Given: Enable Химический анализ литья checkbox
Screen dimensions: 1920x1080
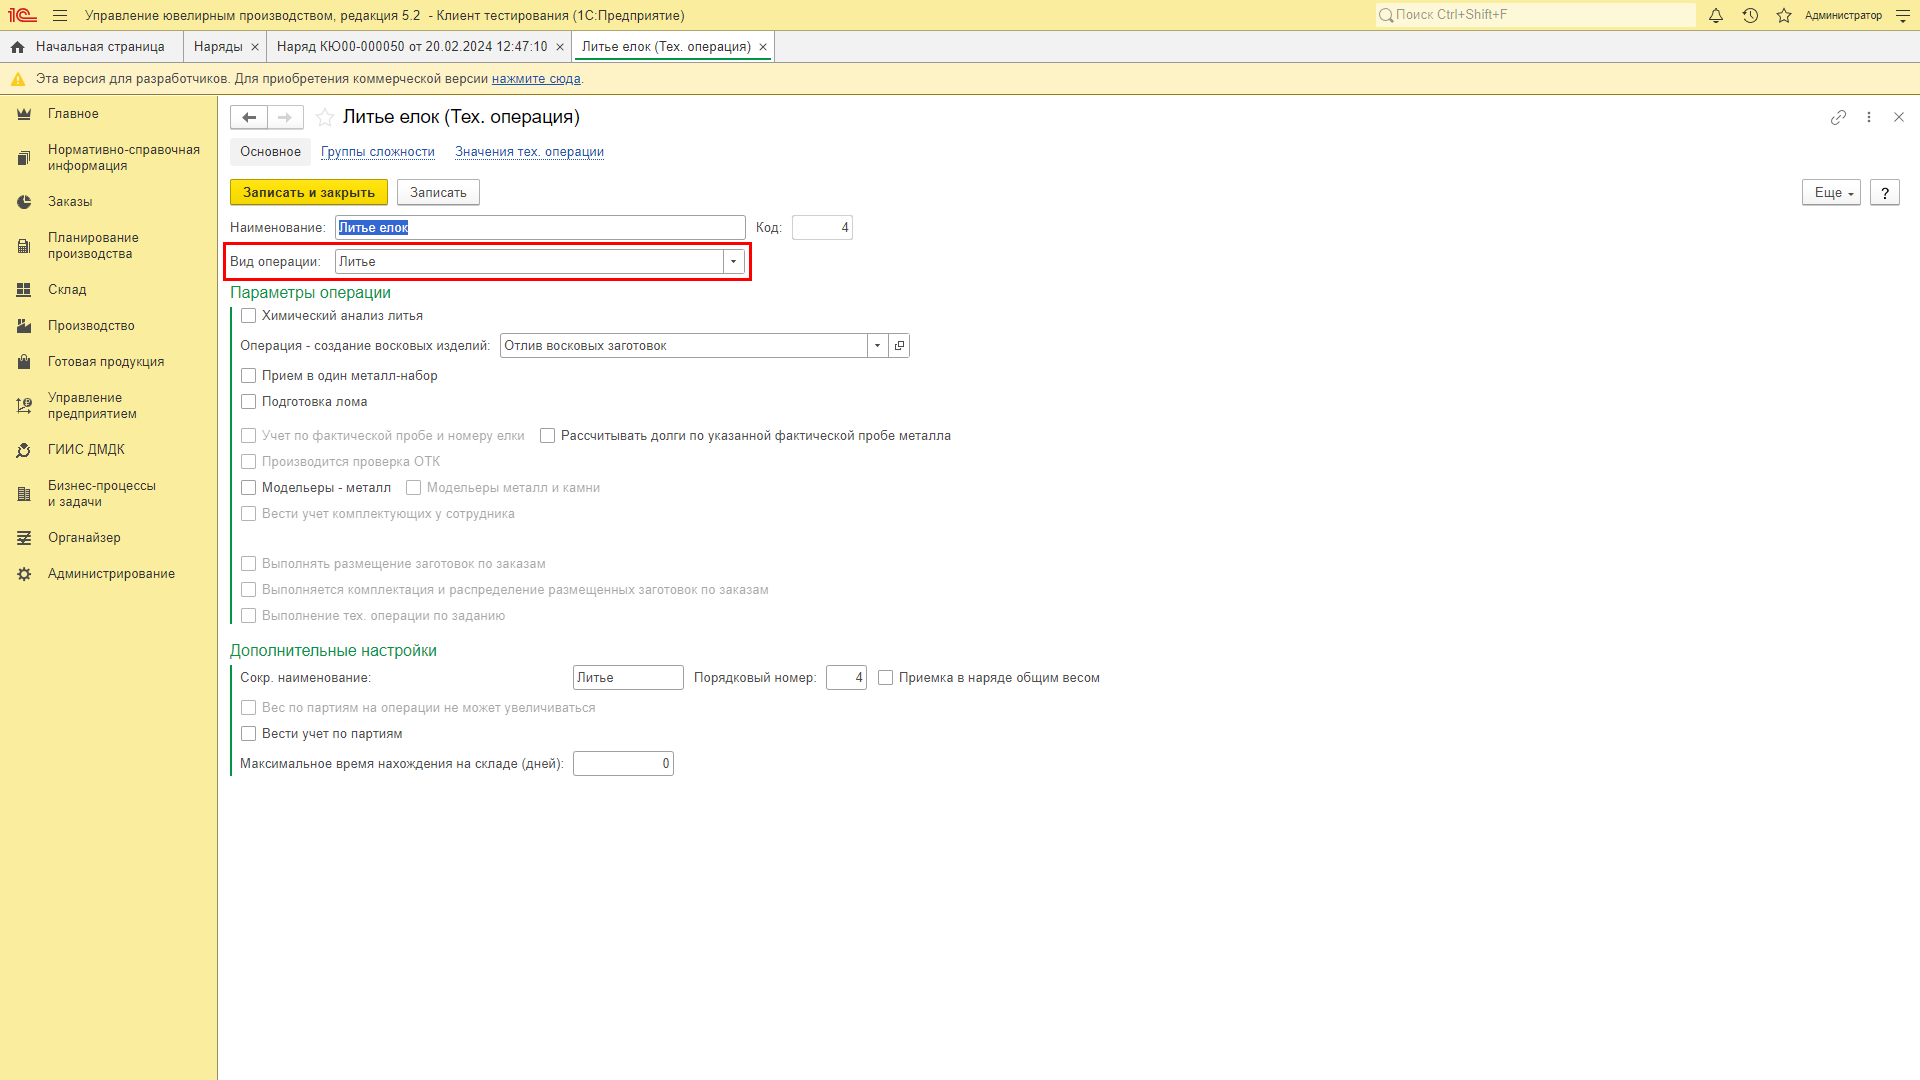Looking at the screenshot, I should [248, 316].
